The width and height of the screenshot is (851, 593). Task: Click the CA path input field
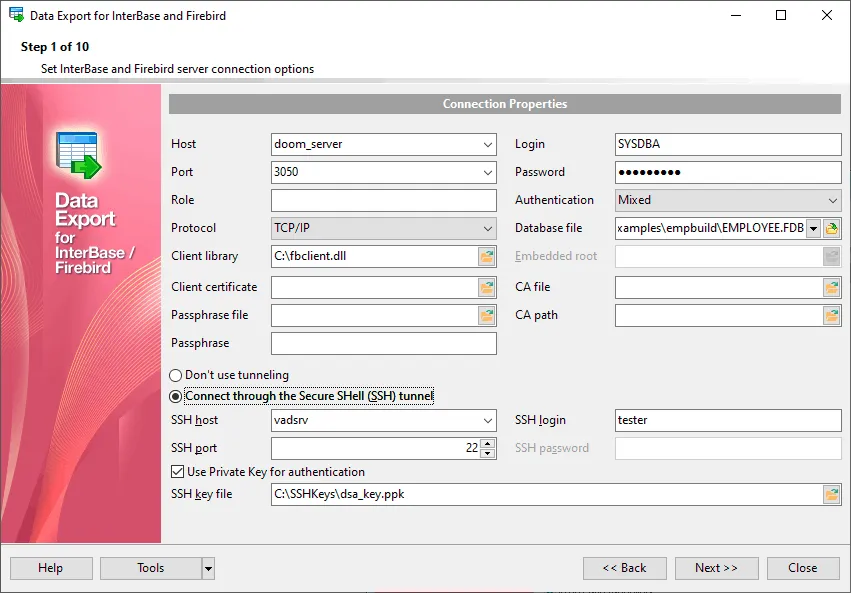[x=719, y=315]
